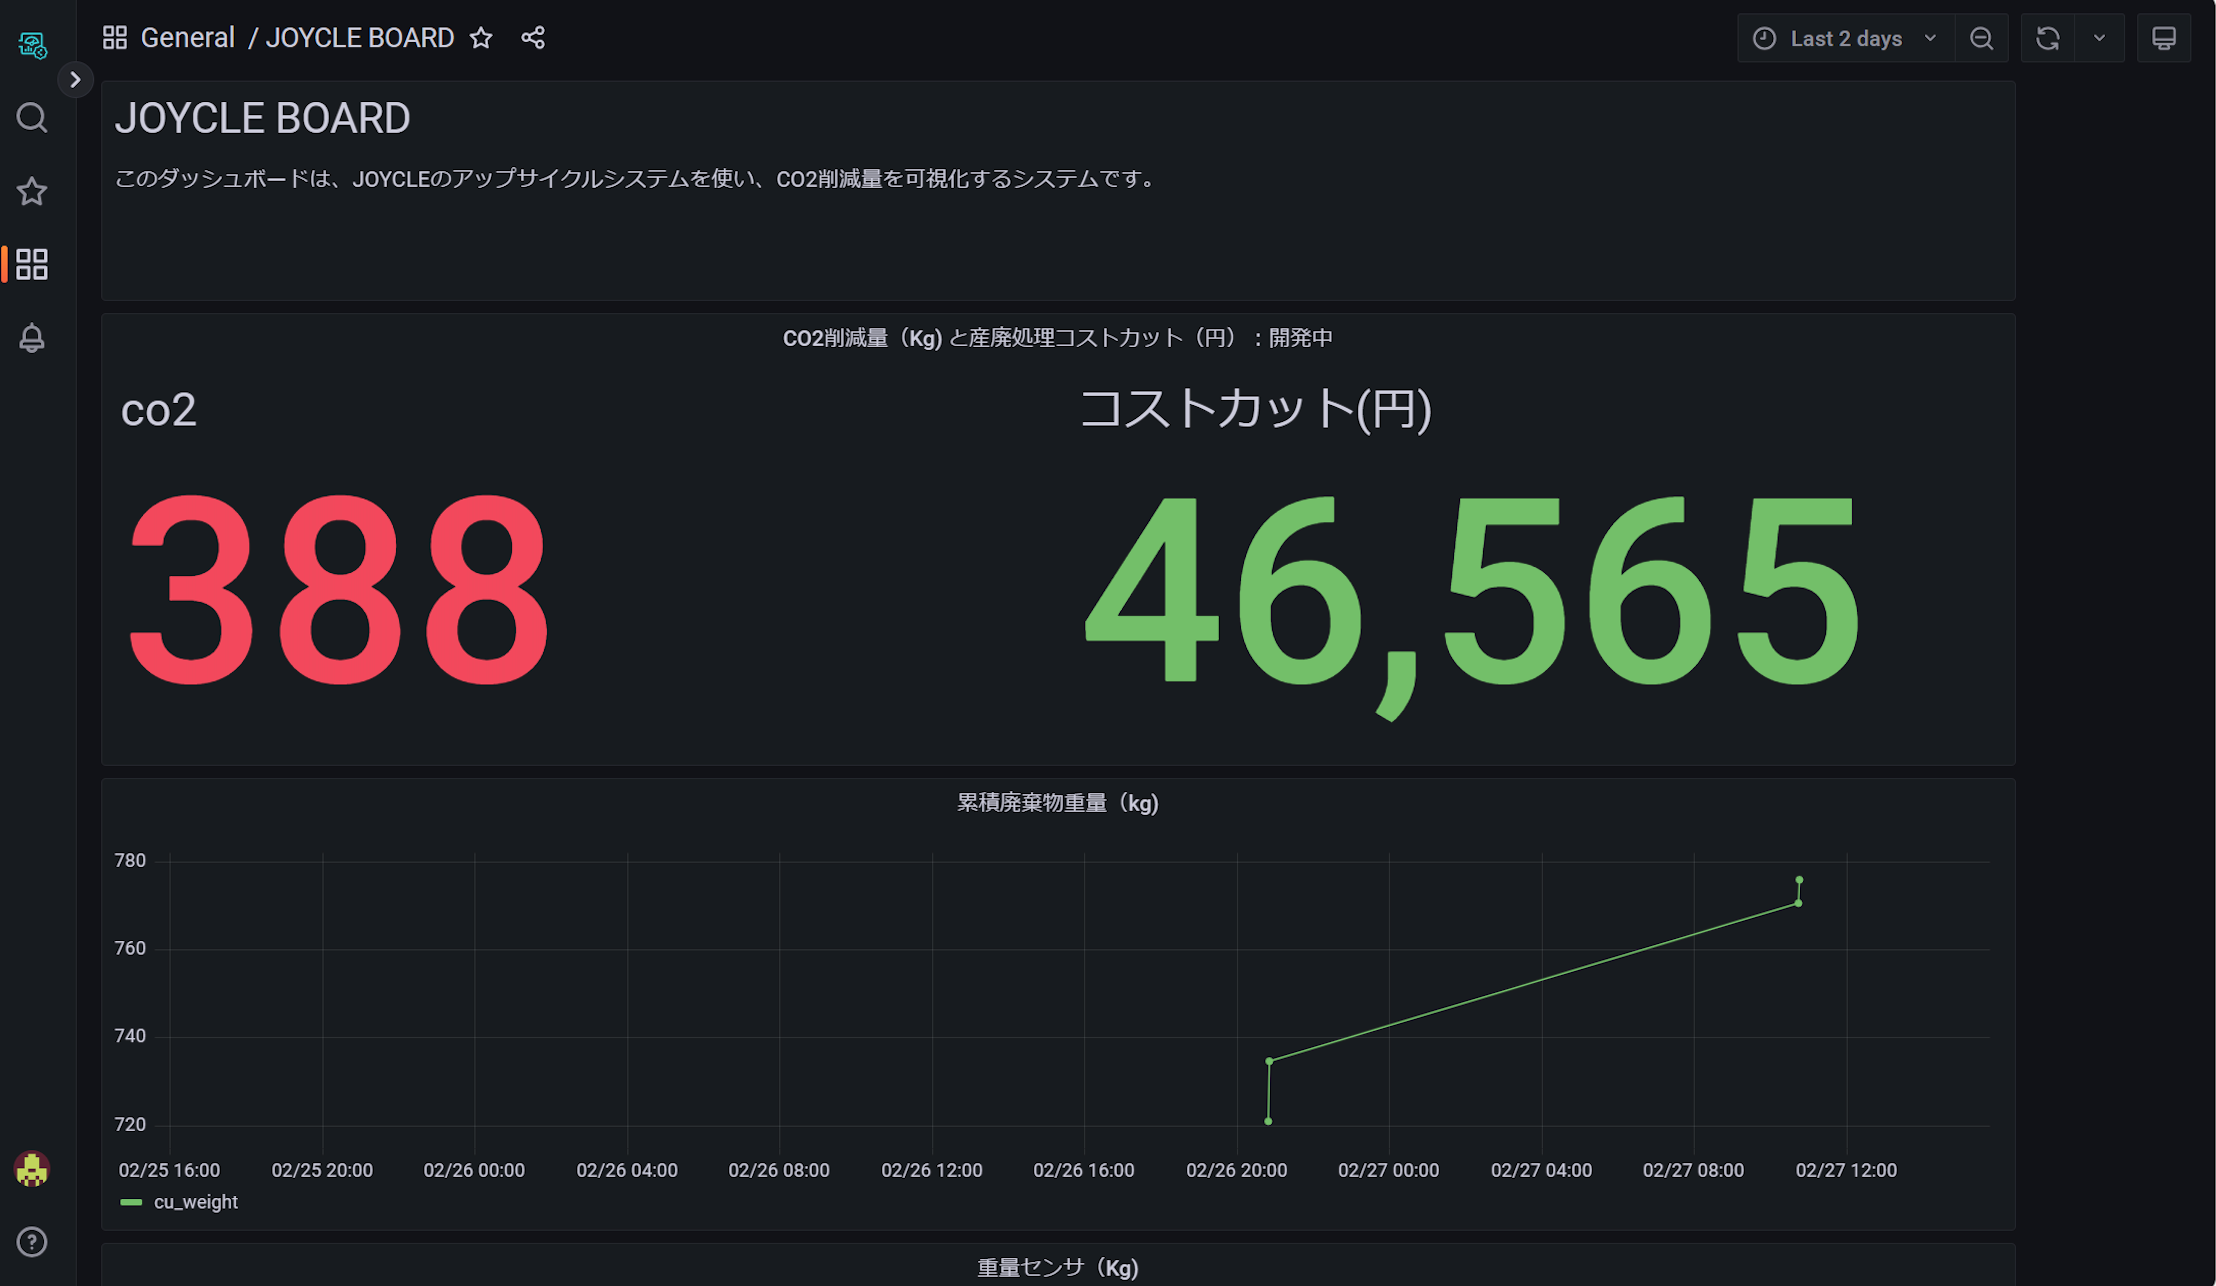Toggle cu_weight series in legend
Screen dimensions: 2216x1286
pos(196,1202)
